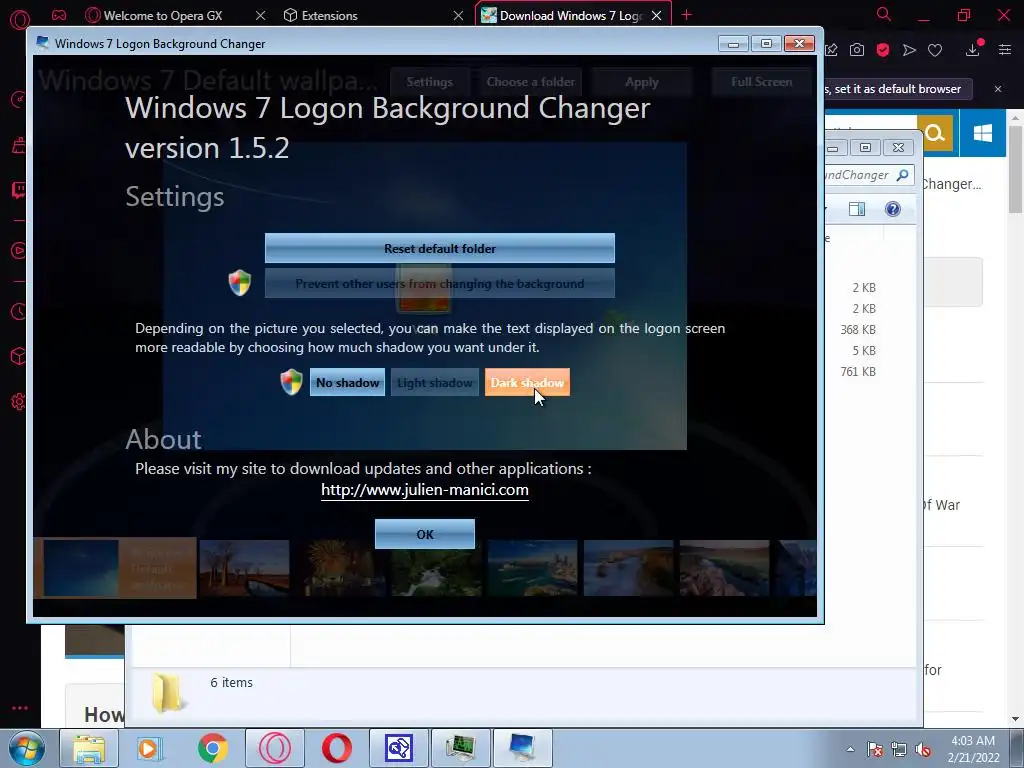1024x768 pixels.
Task: Click the dimmed Full Screen button
Action: click(x=761, y=82)
